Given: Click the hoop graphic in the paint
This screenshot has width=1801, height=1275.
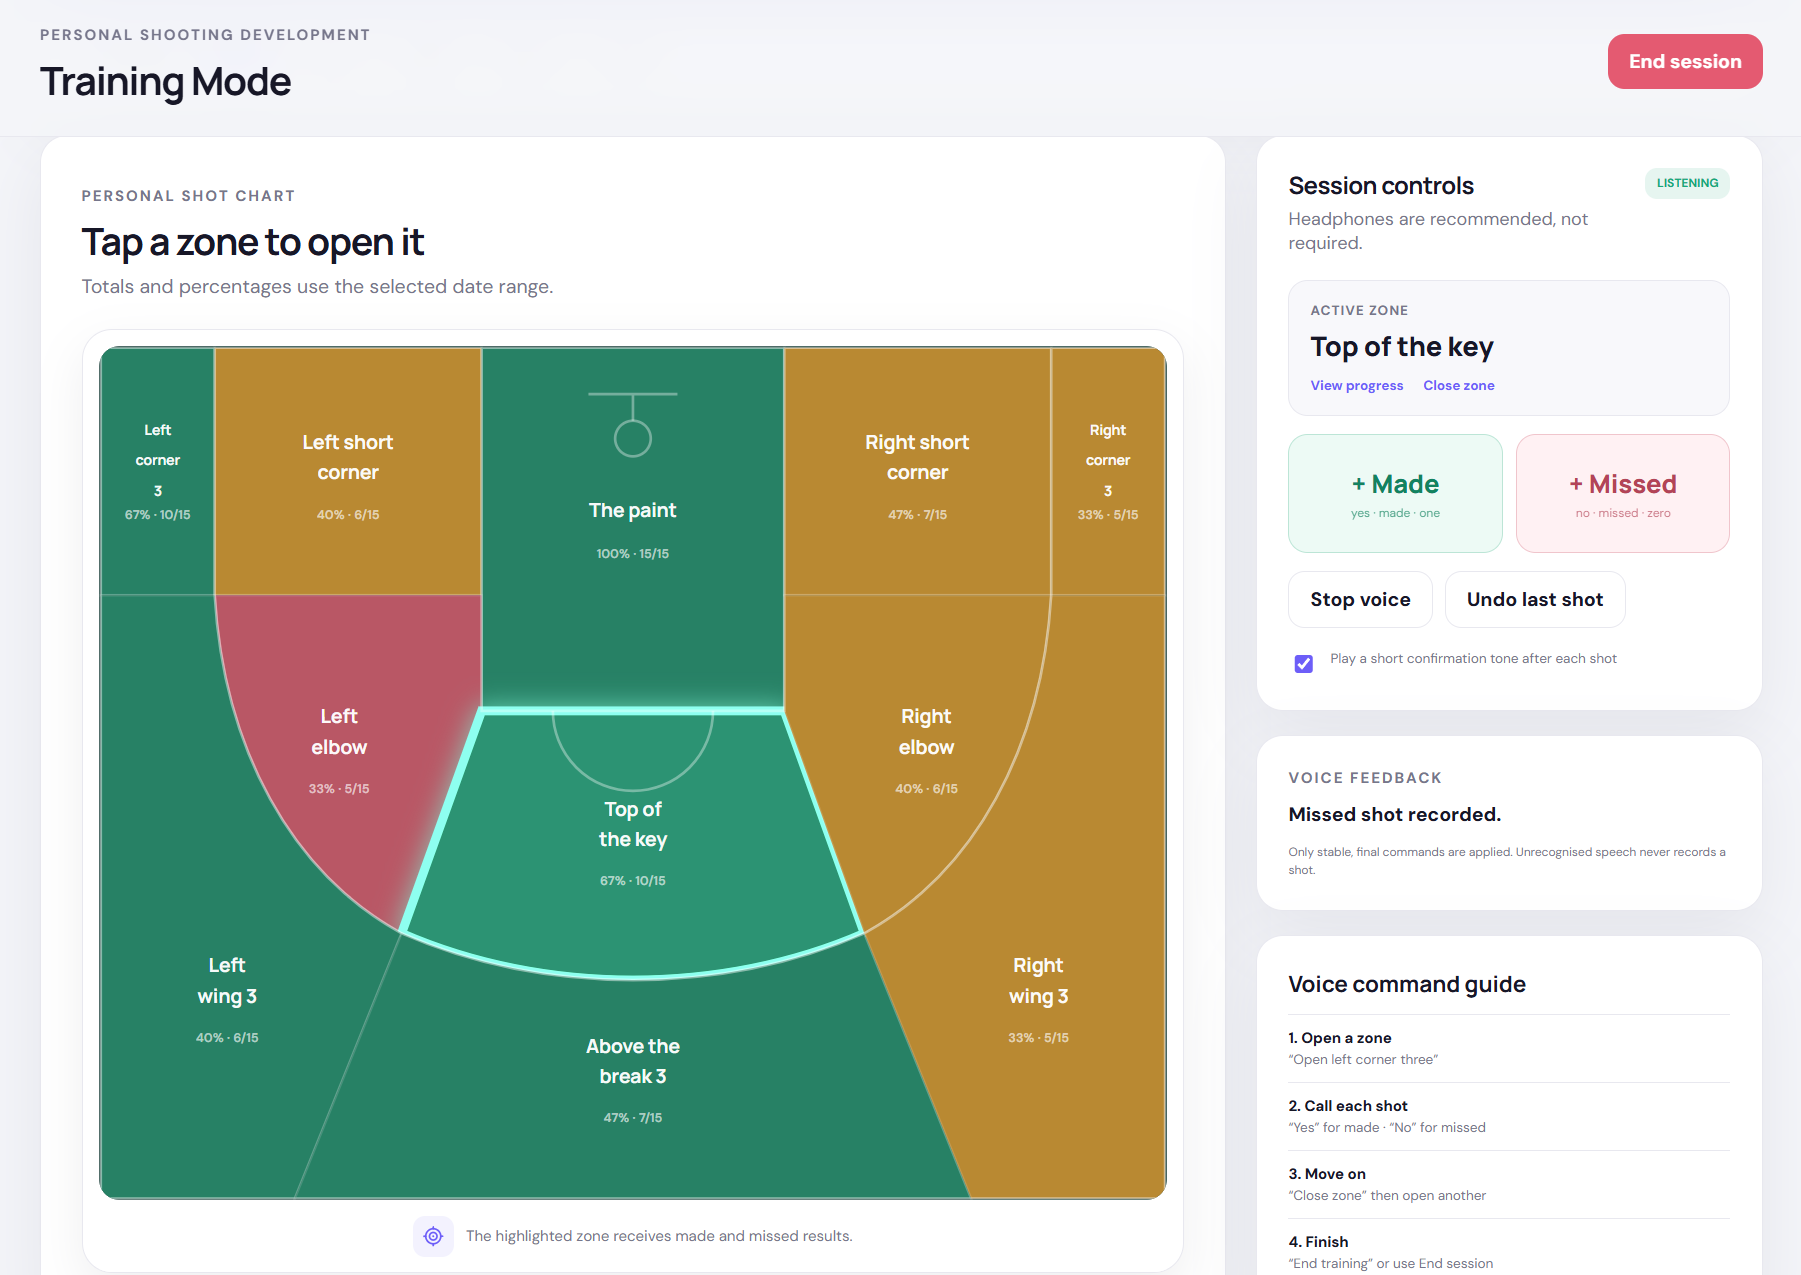Looking at the screenshot, I should click(x=633, y=425).
